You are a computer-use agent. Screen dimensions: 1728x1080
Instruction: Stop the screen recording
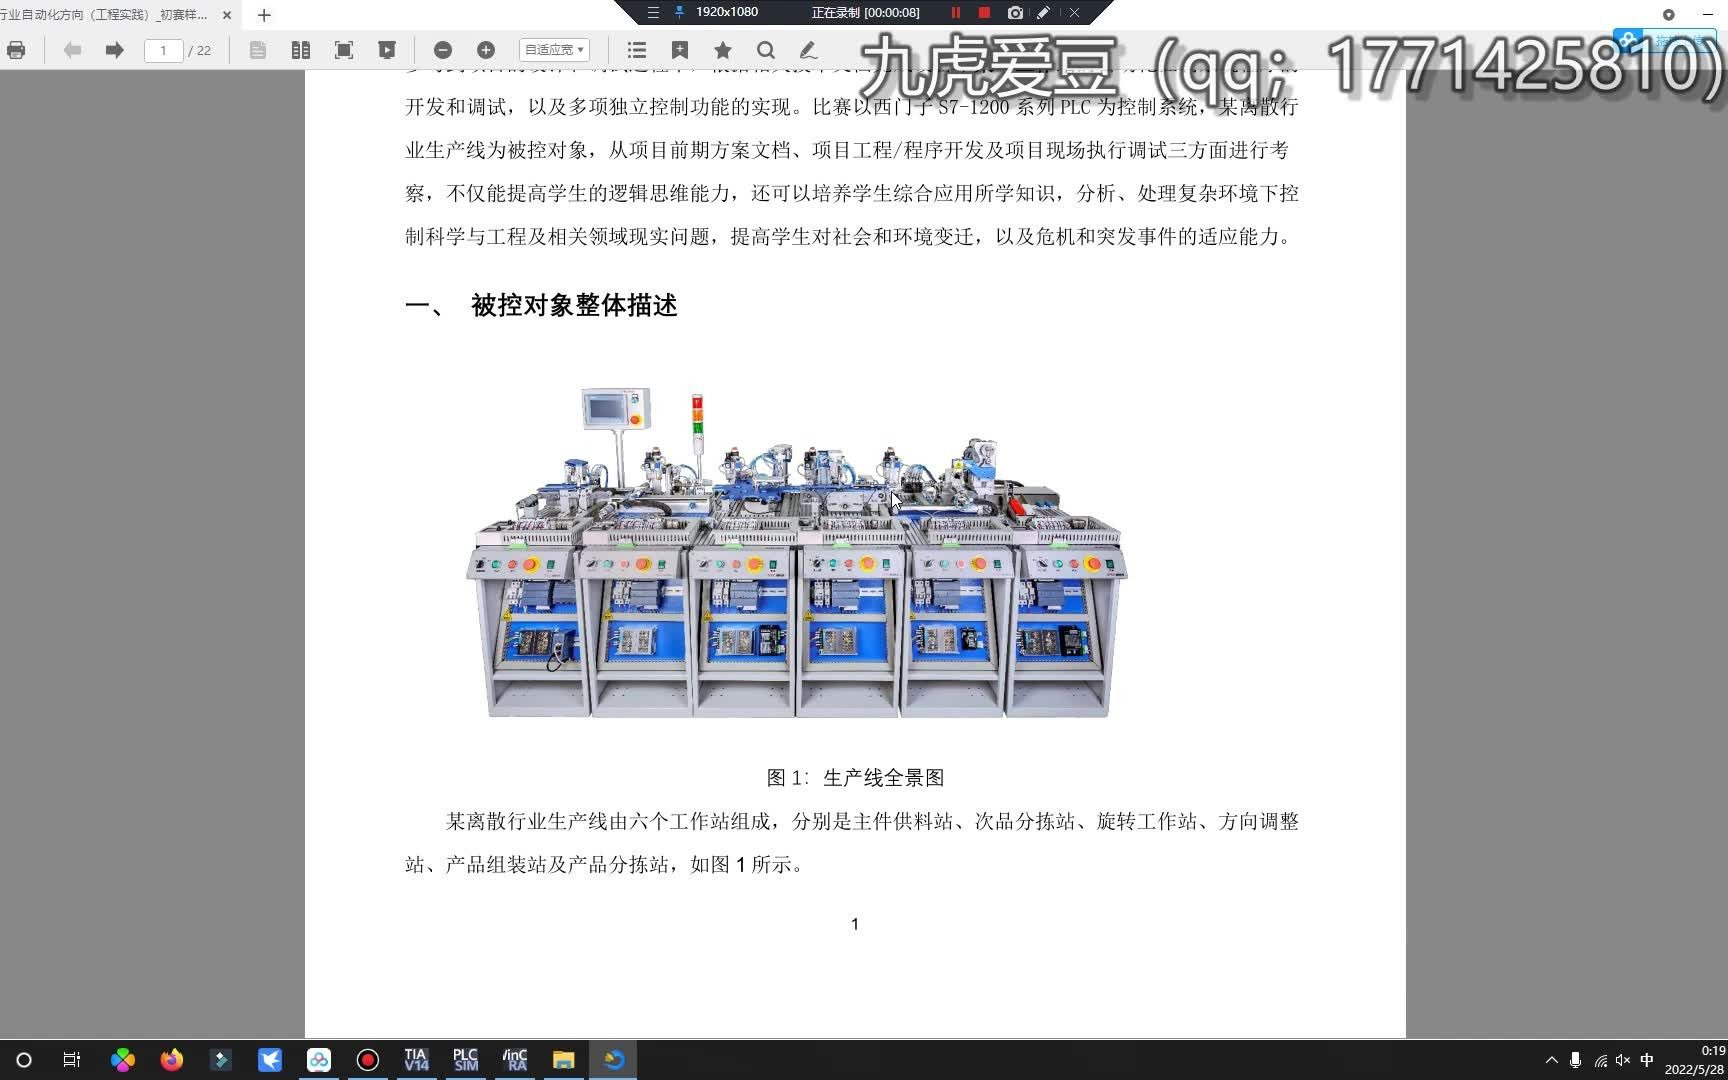[984, 13]
